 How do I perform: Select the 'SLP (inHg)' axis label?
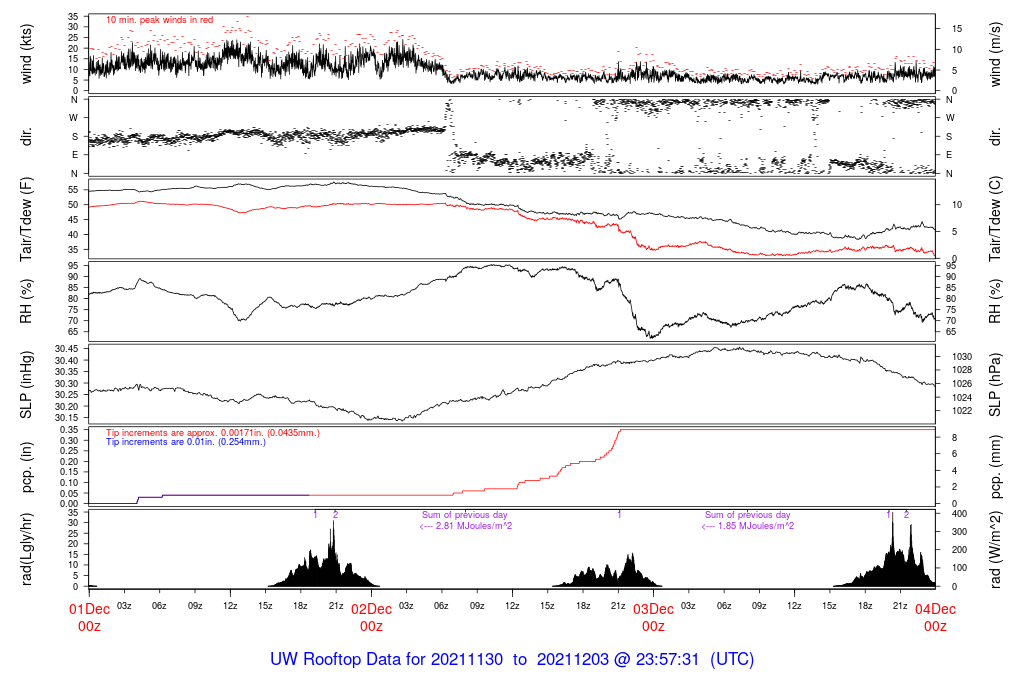coord(26,385)
